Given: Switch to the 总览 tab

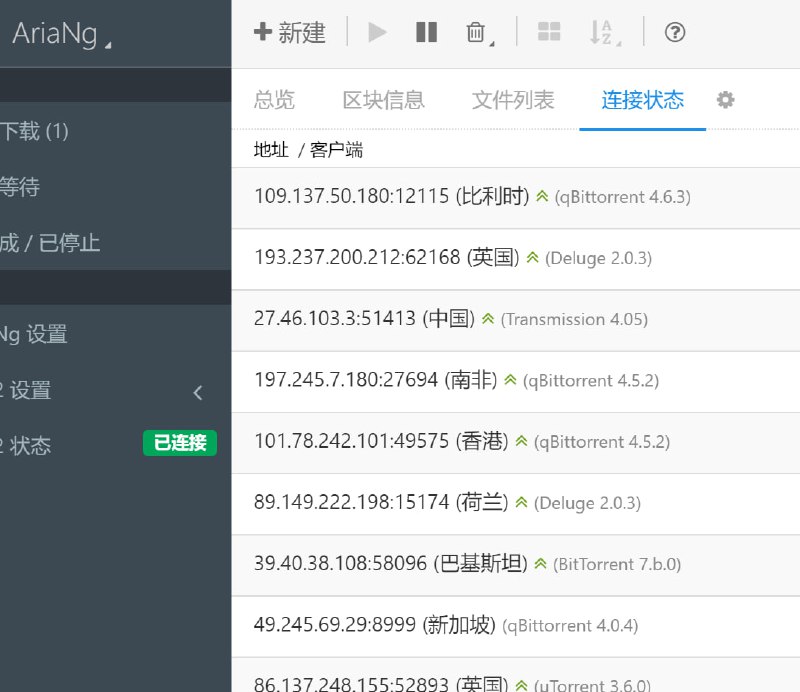Looking at the screenshot, I should point(275,100).
